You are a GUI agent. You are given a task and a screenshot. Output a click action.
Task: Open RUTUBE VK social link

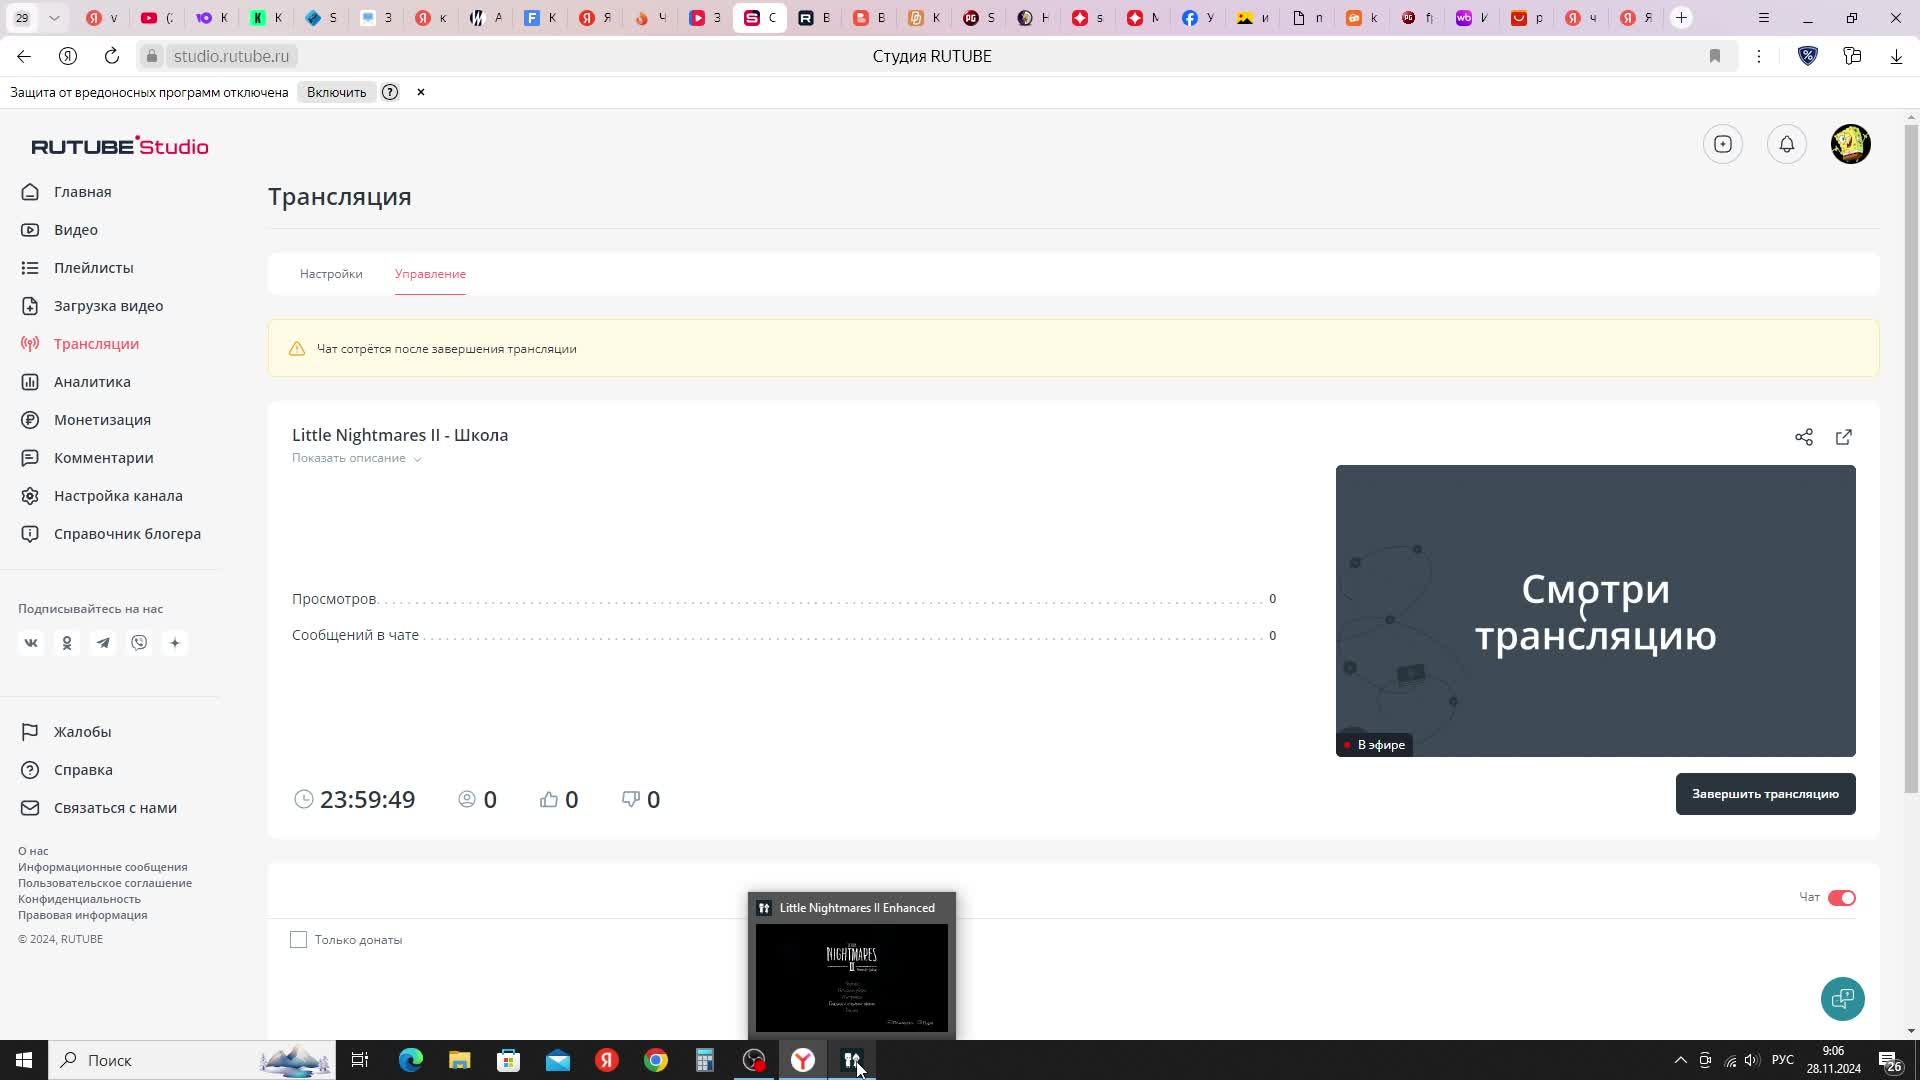click(31, 643)
